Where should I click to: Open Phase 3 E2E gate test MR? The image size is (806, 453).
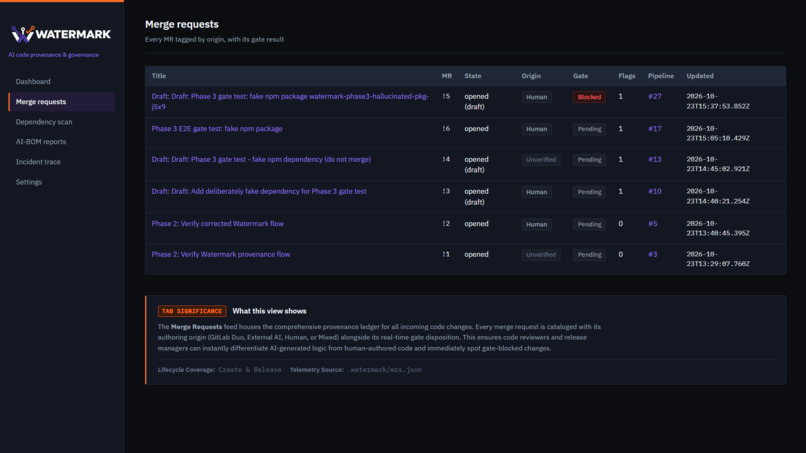click(217, 129)
